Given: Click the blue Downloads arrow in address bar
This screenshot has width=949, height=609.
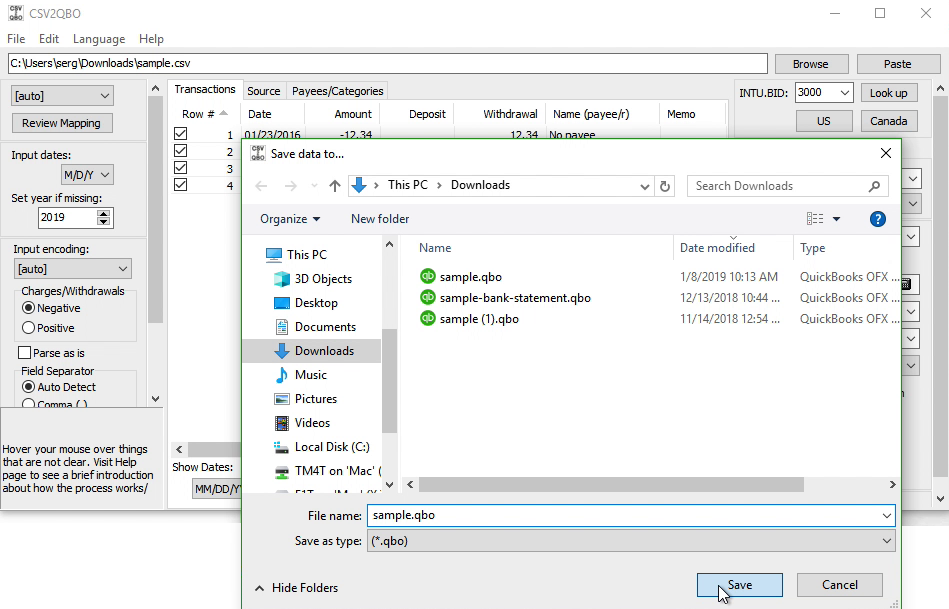Looking at the screenshot, I should pyautogui.click(x=359, y=185).
